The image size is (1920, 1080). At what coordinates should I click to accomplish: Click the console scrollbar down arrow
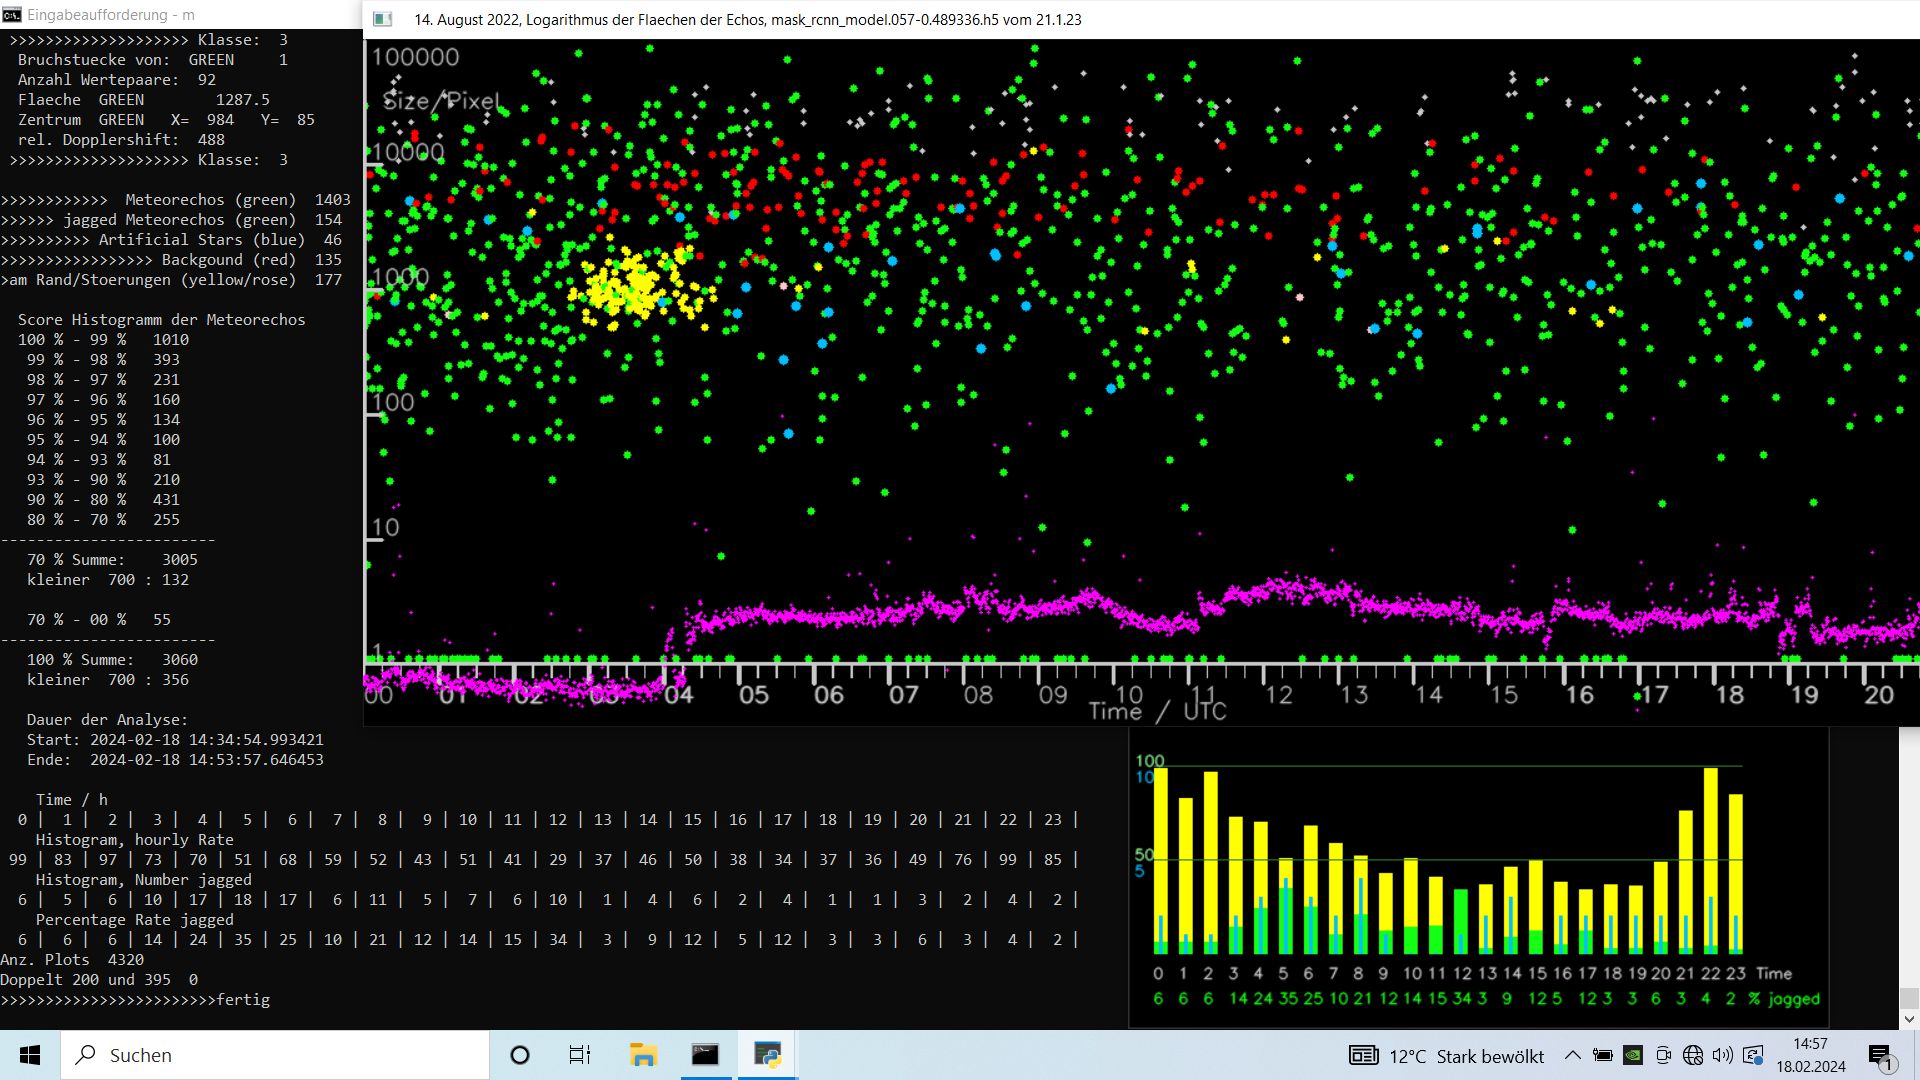1909,1019
